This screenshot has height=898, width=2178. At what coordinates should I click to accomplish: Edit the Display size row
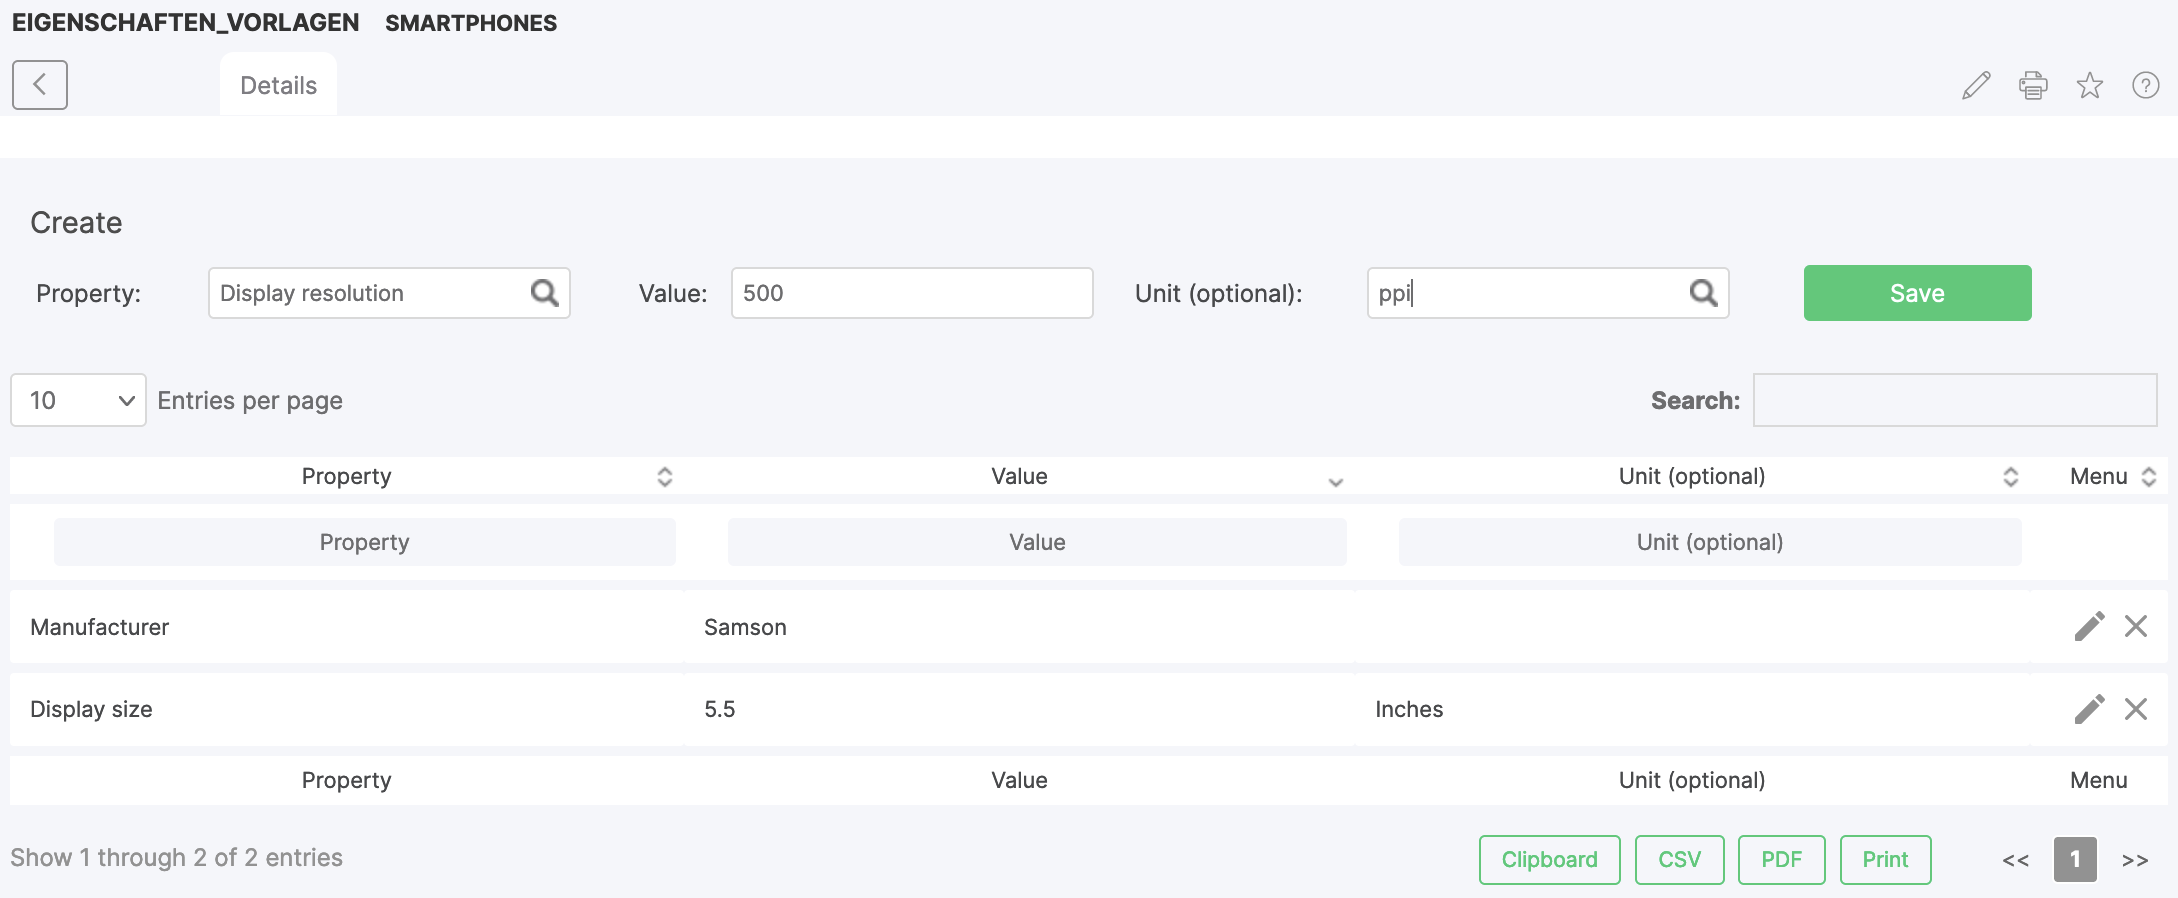coord(2089,709)
